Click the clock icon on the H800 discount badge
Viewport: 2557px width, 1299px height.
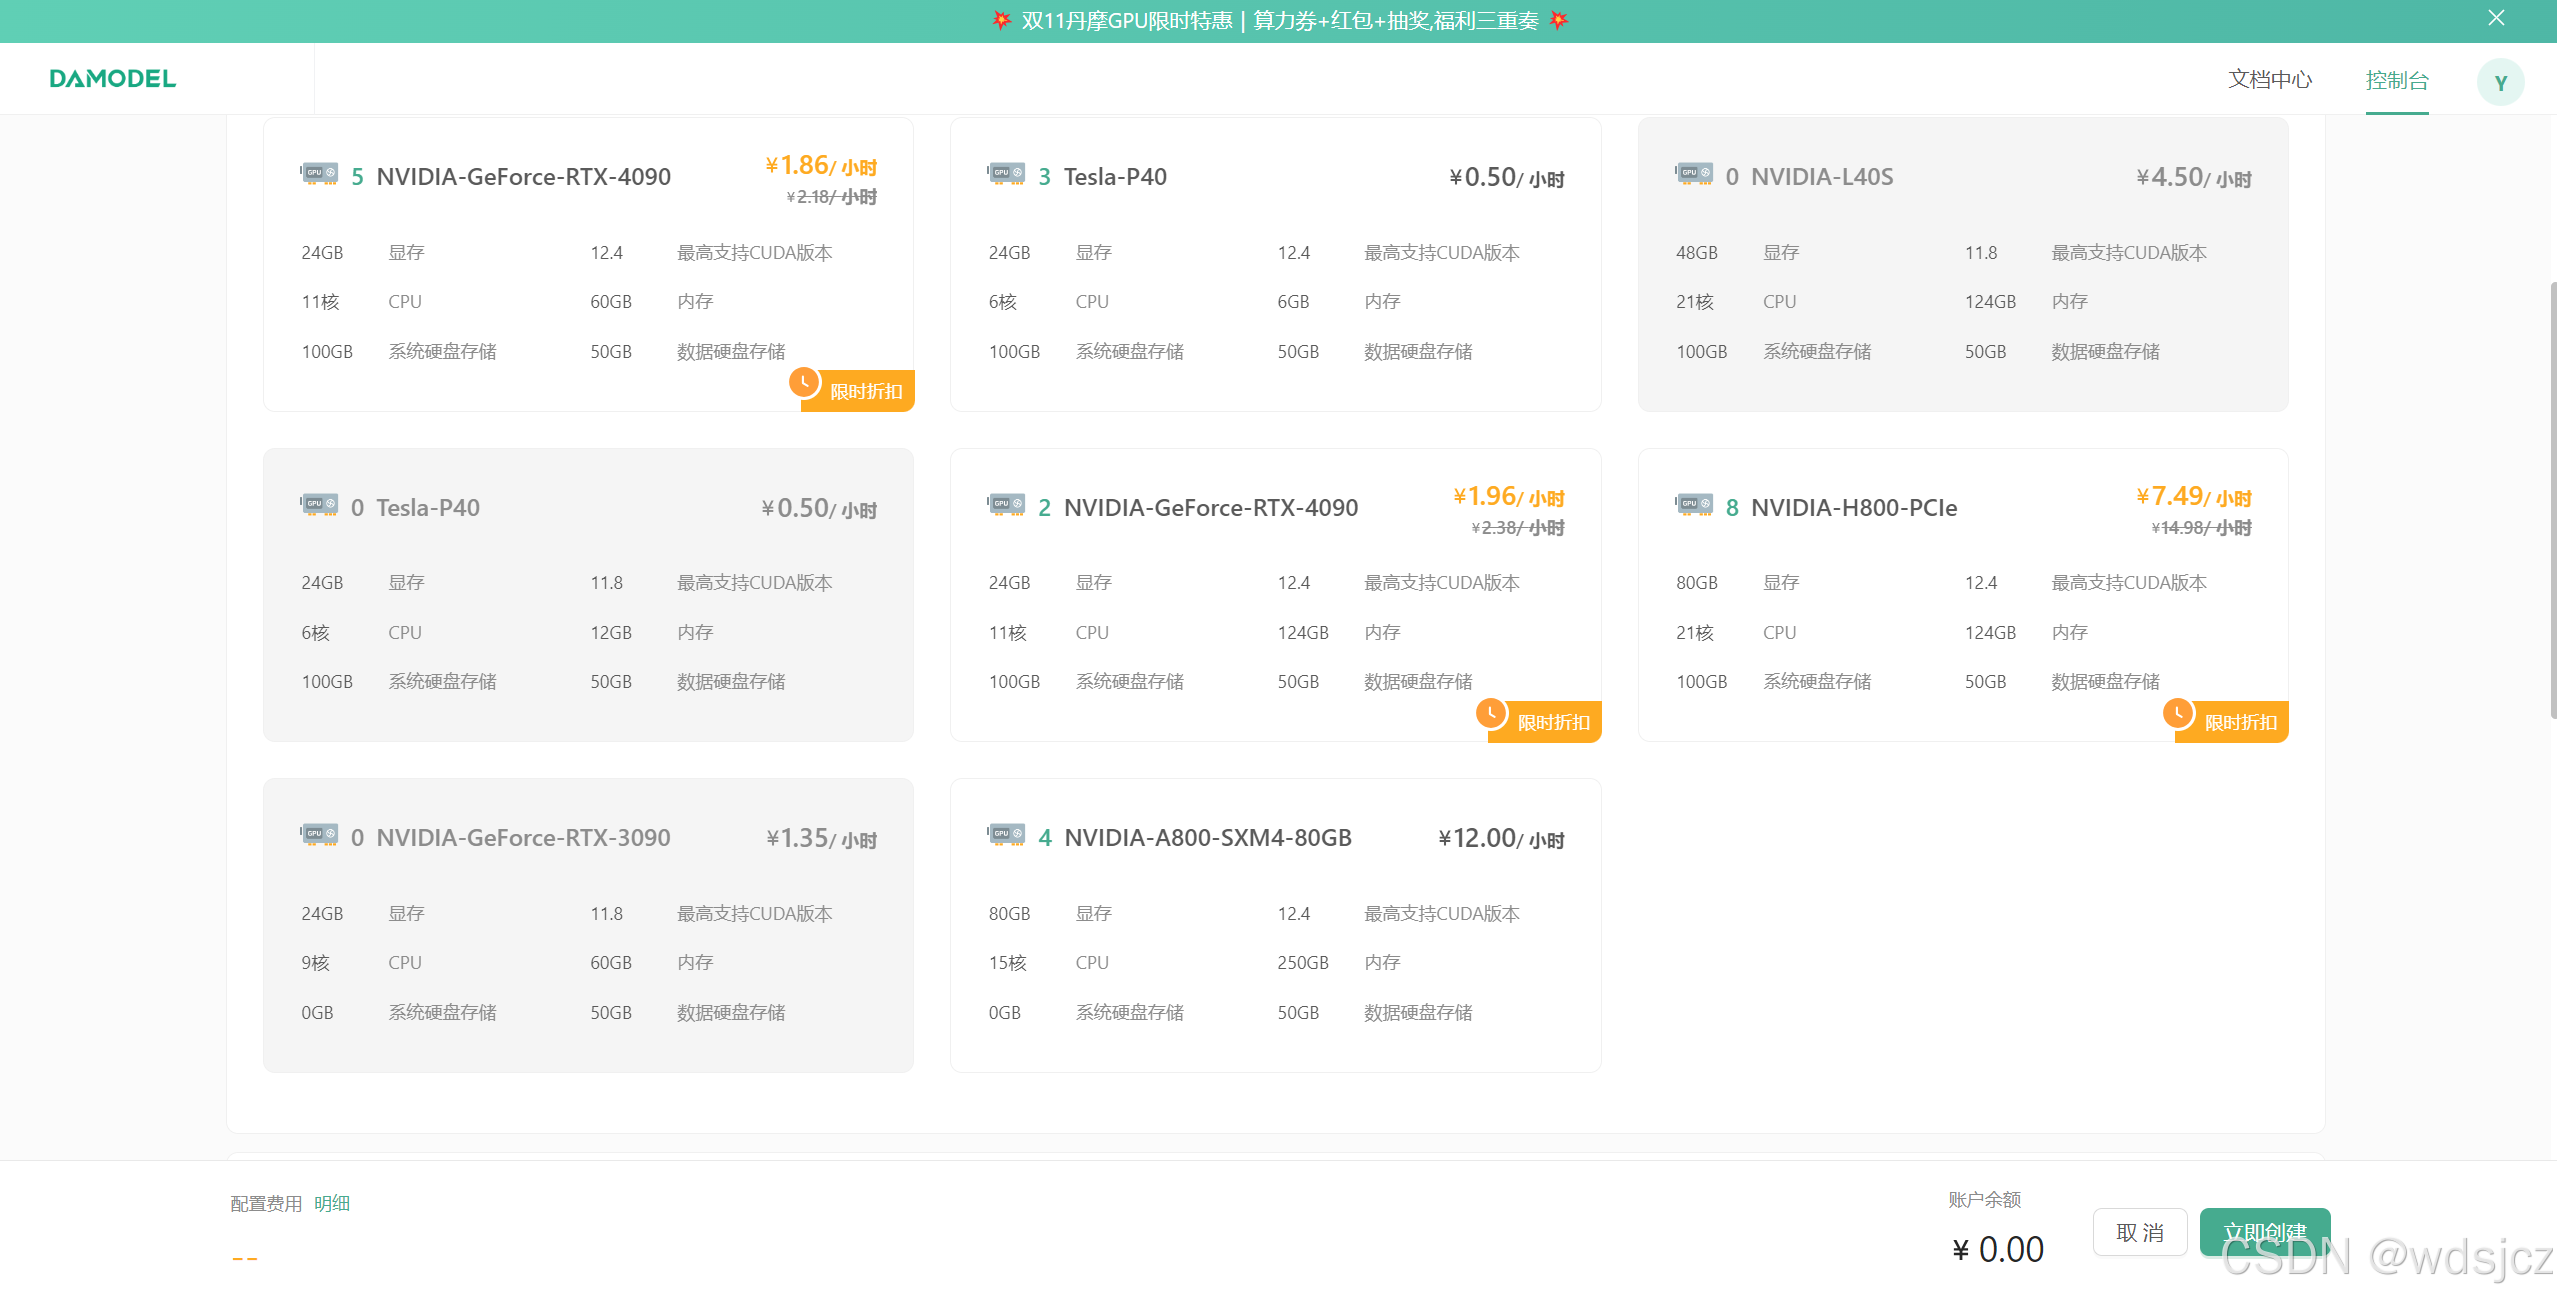point(2177,713)
